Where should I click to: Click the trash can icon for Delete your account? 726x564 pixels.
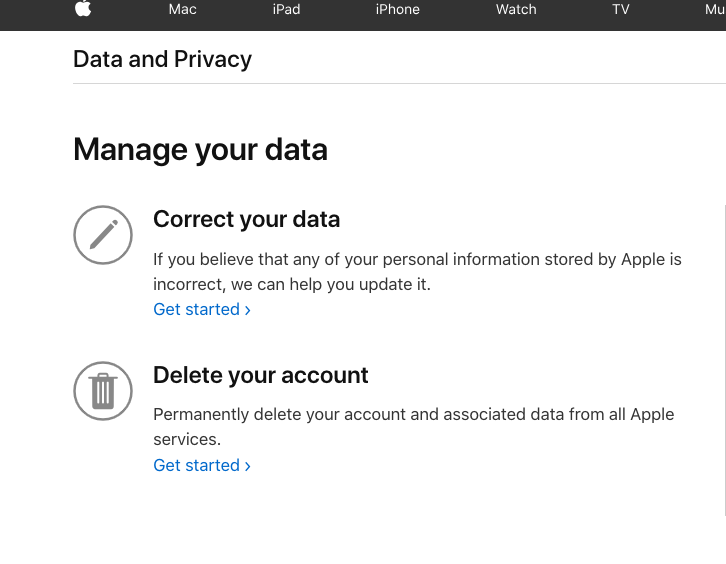coord(103,391)
